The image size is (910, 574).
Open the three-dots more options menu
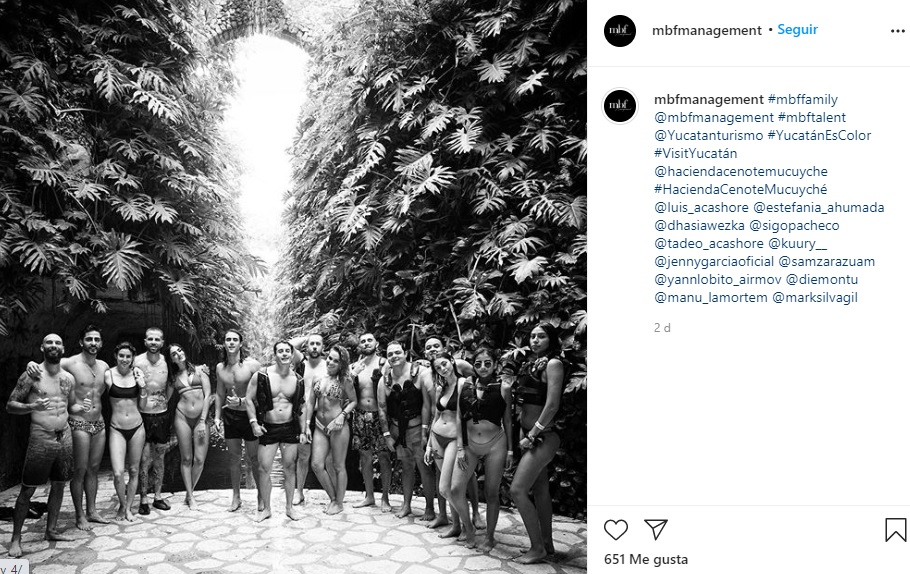897,31
